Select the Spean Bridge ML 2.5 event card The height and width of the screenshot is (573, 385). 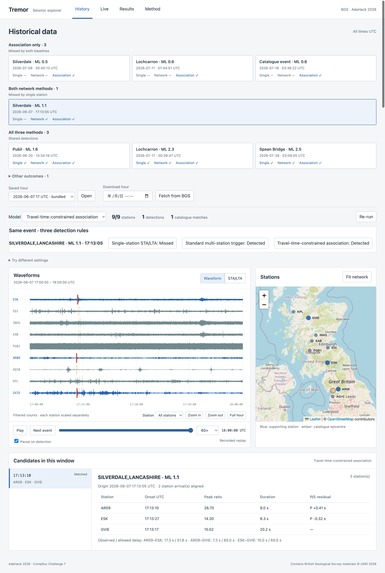click(x=316, y=156)
